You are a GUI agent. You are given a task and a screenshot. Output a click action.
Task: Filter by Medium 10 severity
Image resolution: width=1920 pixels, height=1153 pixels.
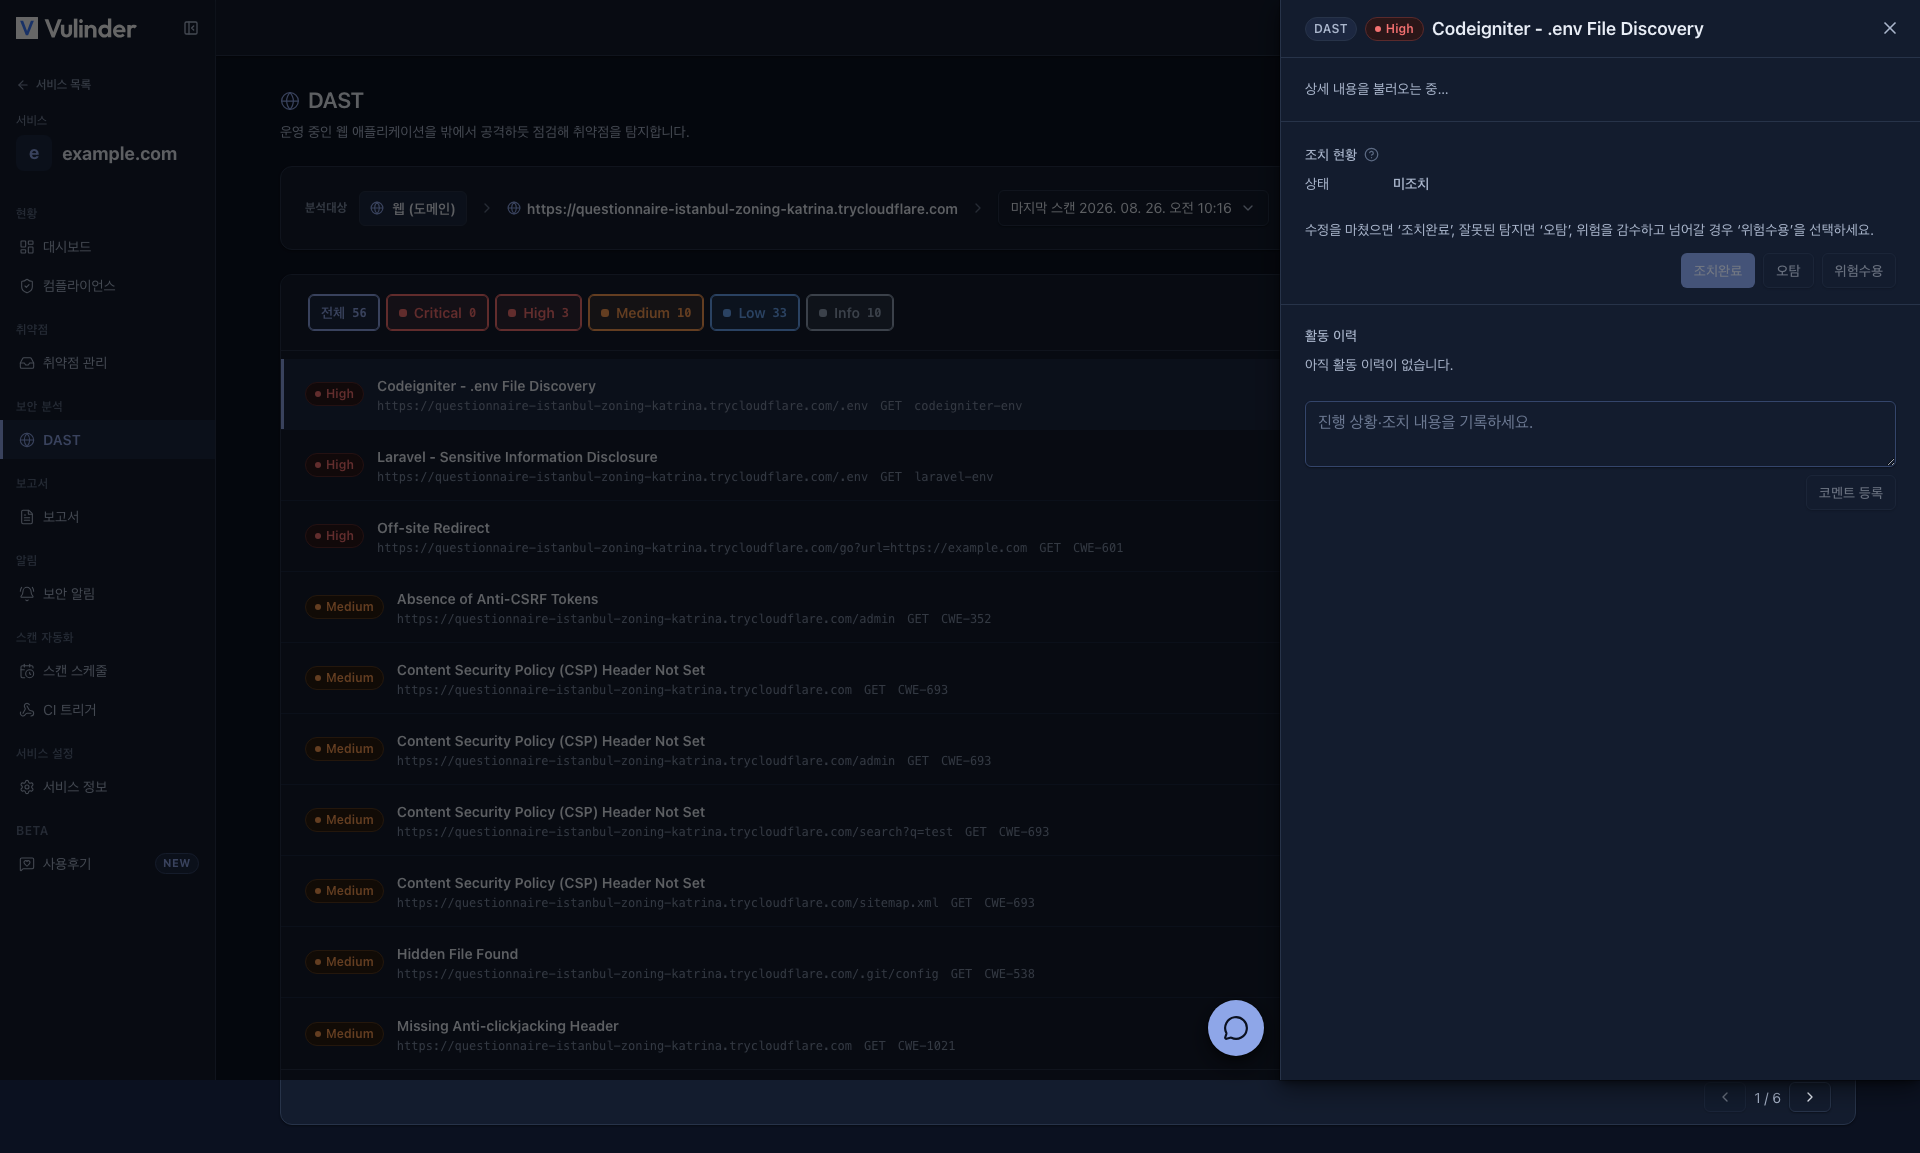[x=646, y=313]
